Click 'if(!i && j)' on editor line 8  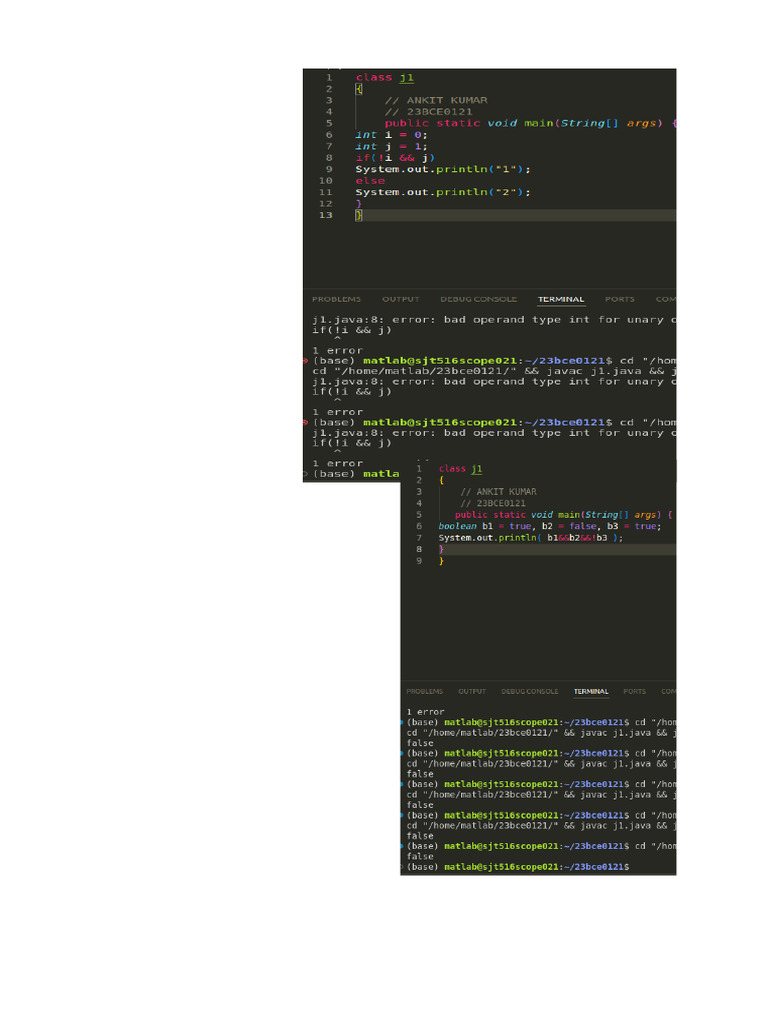tap(394, 157)
